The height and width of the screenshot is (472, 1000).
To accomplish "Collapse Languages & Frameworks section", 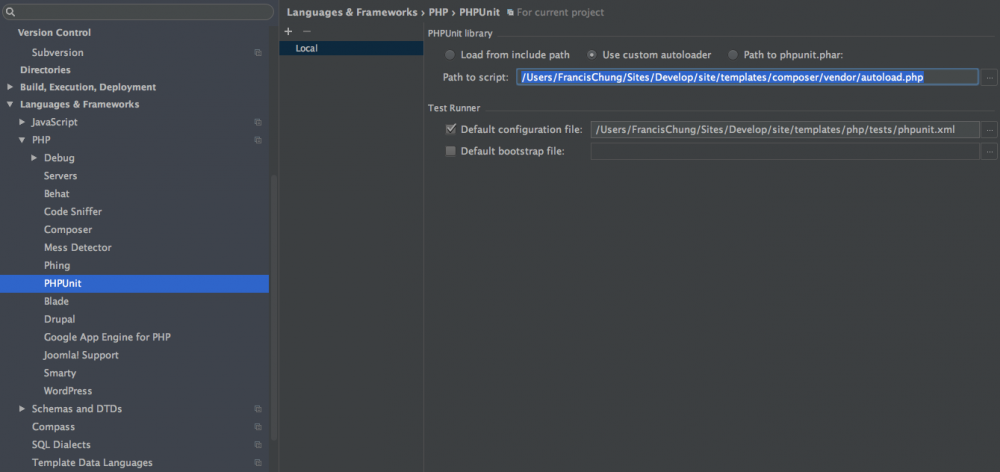I will (x=10, y=105).
